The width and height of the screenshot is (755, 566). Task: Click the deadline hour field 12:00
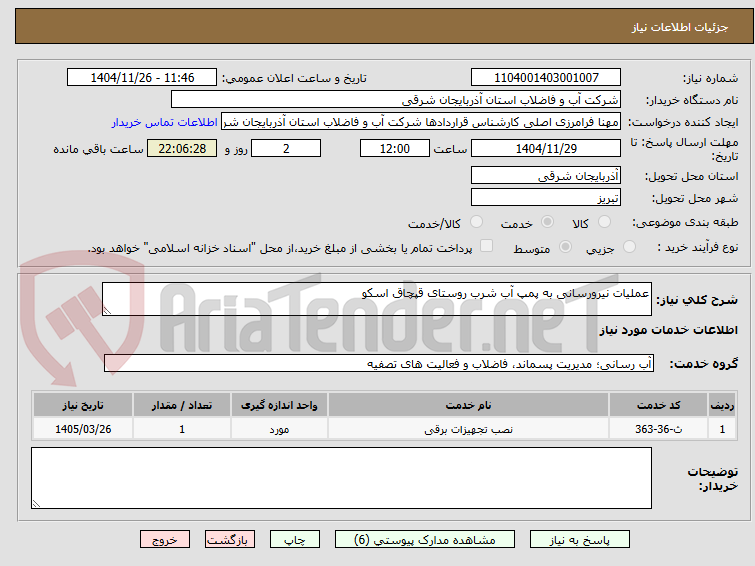(395, 148)
